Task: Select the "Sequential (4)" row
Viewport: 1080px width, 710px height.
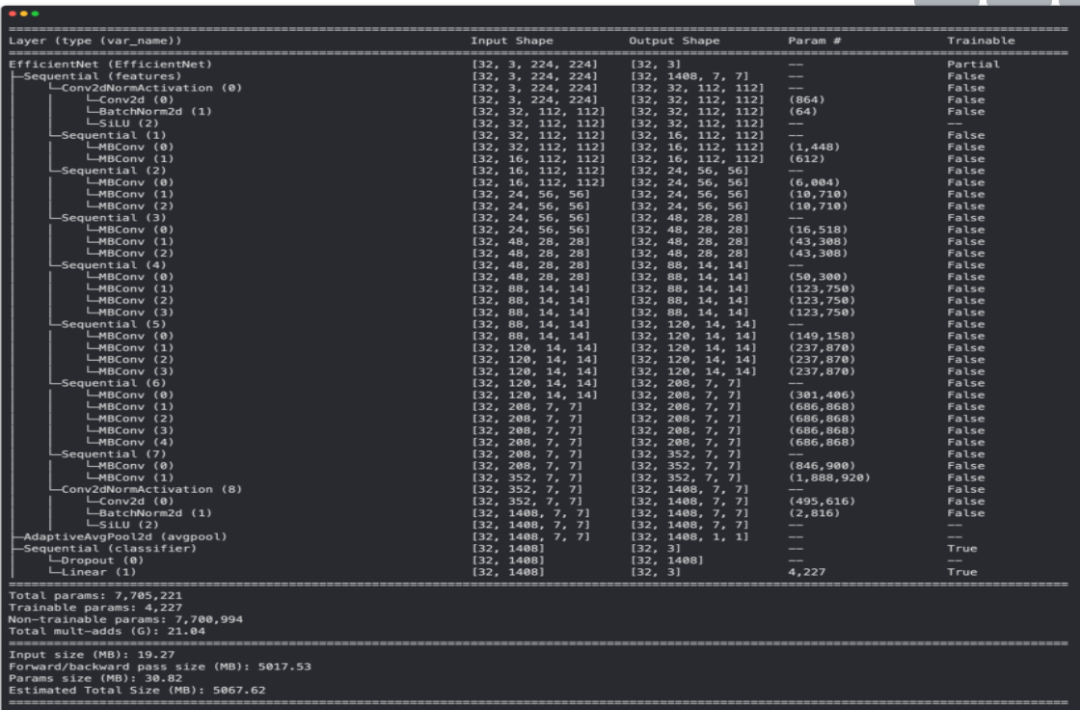Action: click(x=506, y=264)
